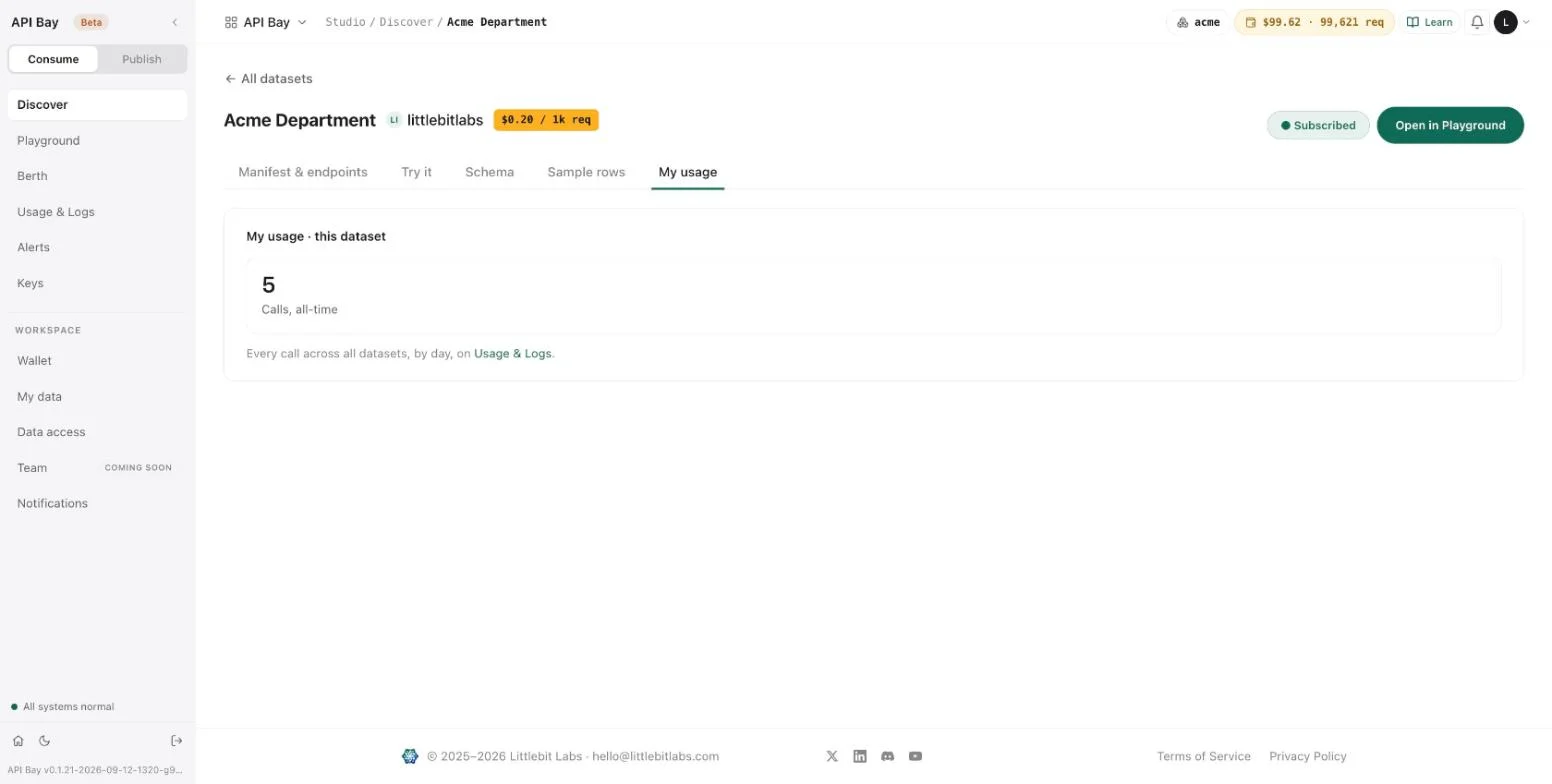1552x784 pixels.
Task: Go back to All datasets
Action: (x=268, y=79)
